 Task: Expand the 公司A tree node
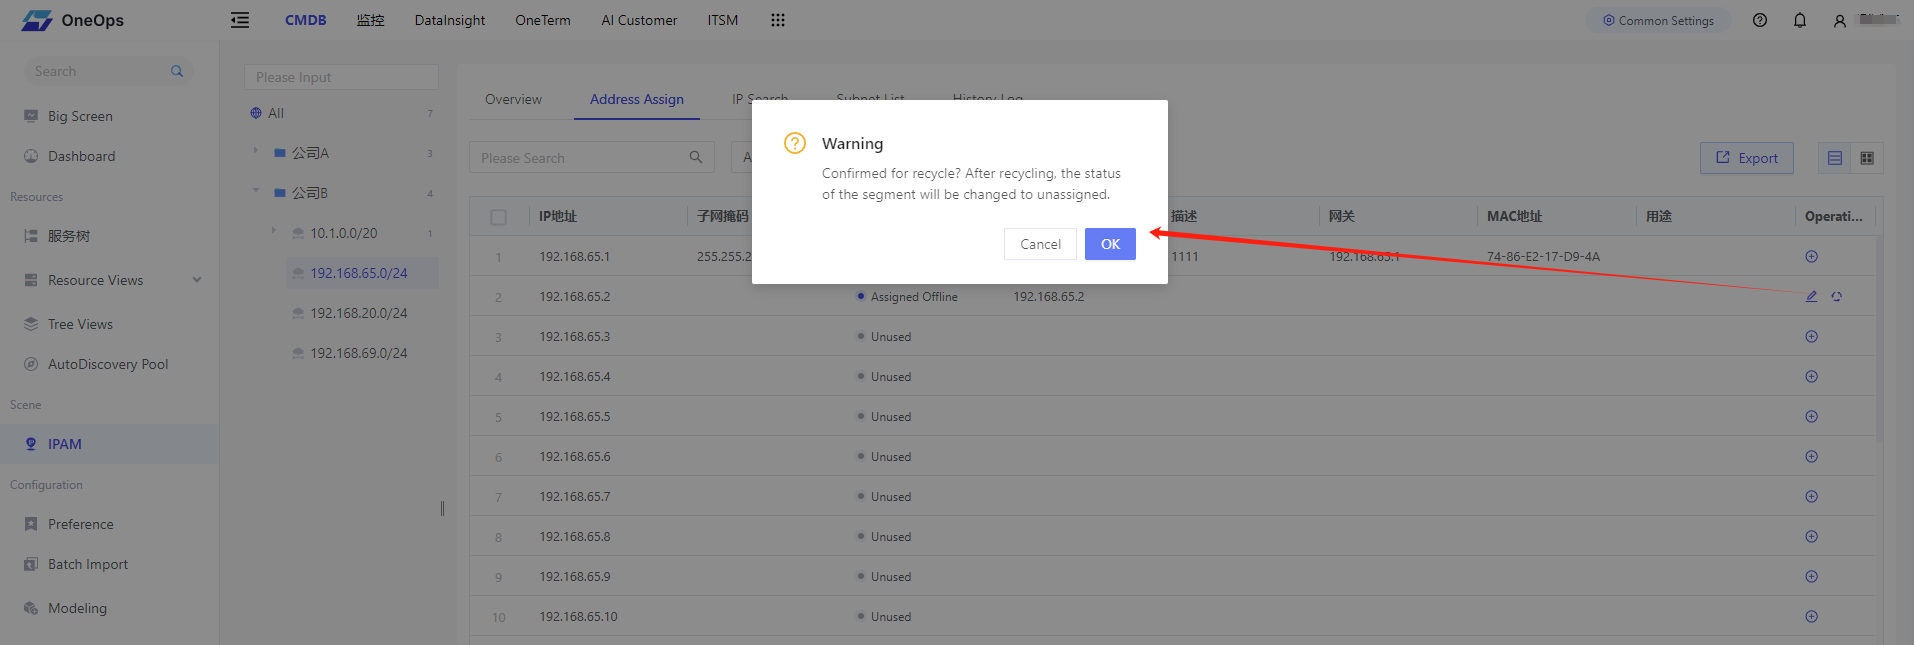(256, 151)
